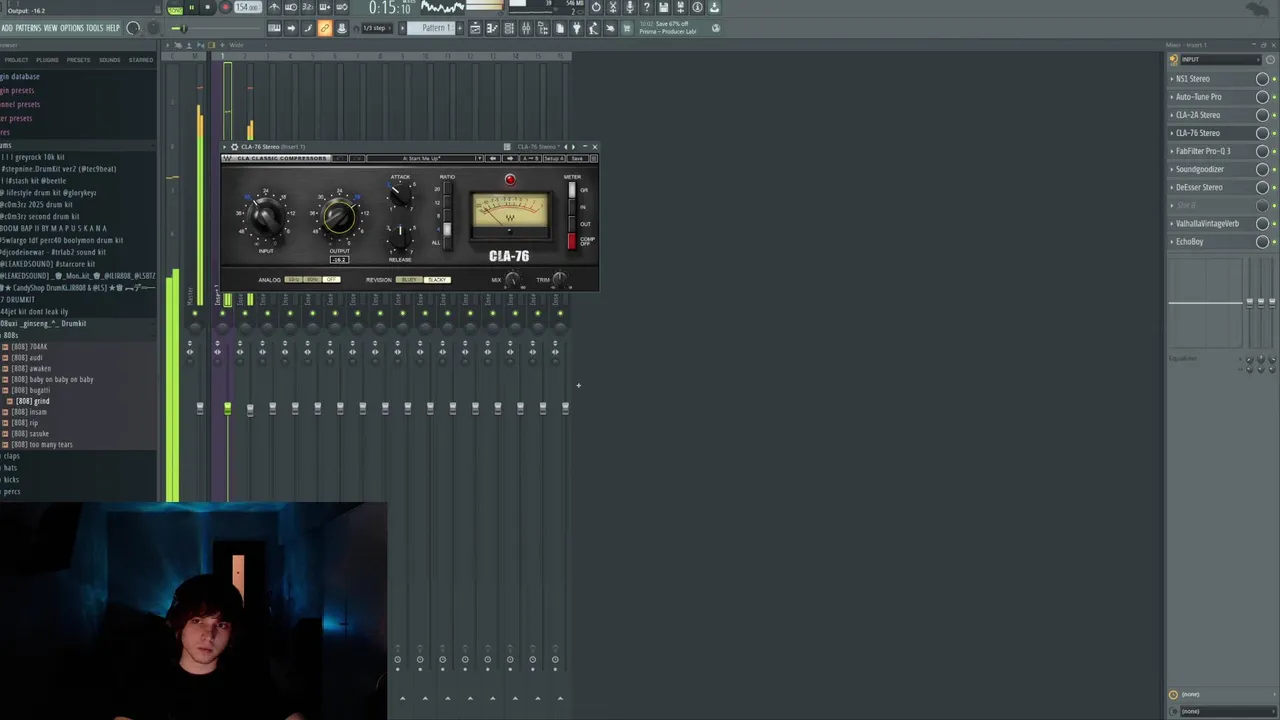The height and width of the screenshot is (720, 1280).
Task: Set meter to GR mode
Action: point(572,190)
